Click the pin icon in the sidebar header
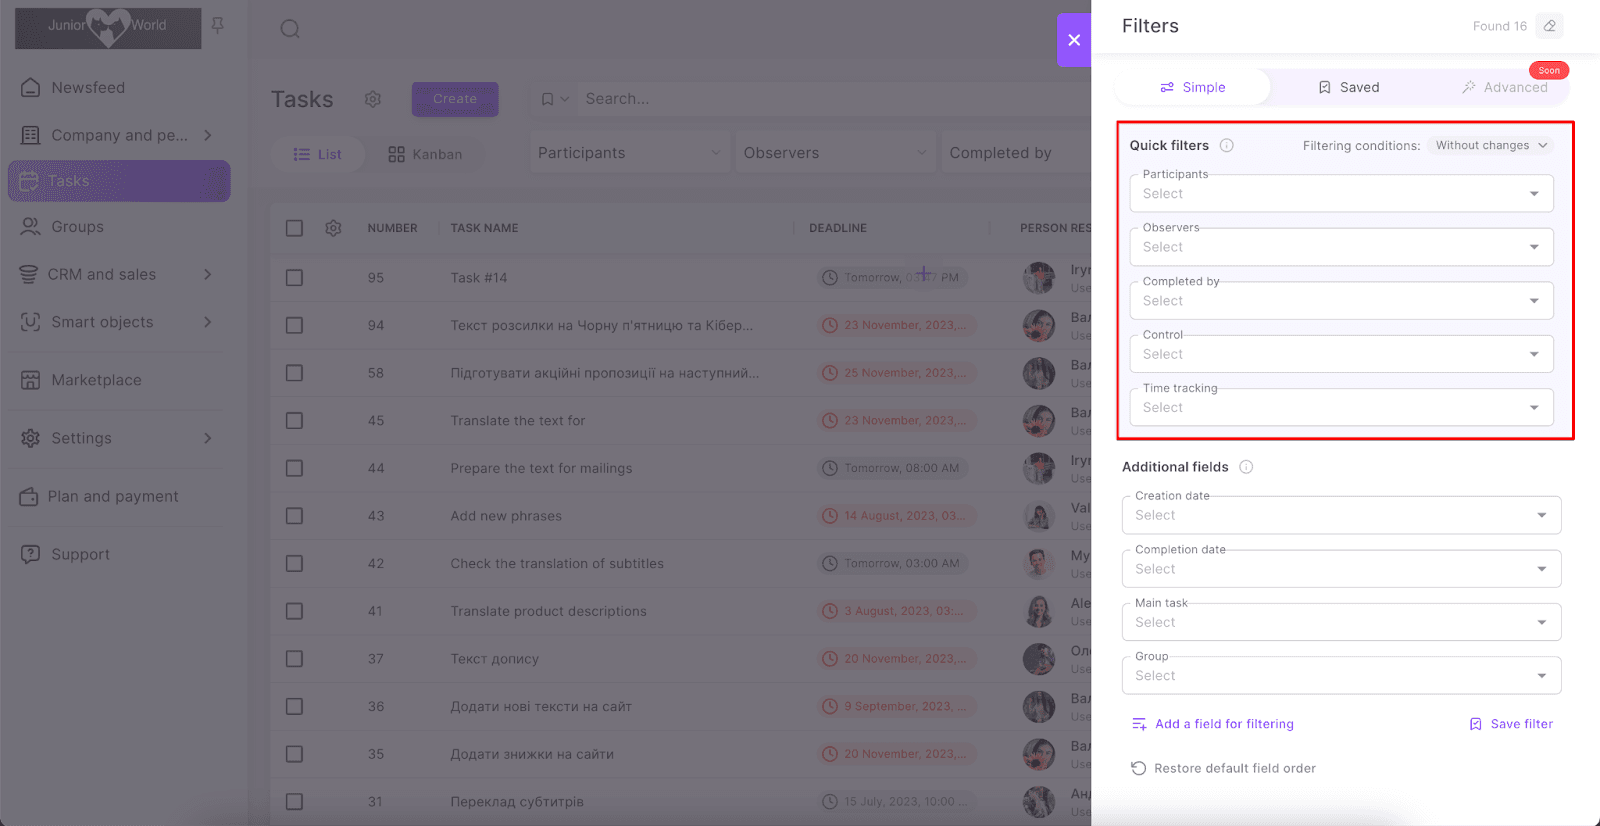 click(x=218, y=25)
